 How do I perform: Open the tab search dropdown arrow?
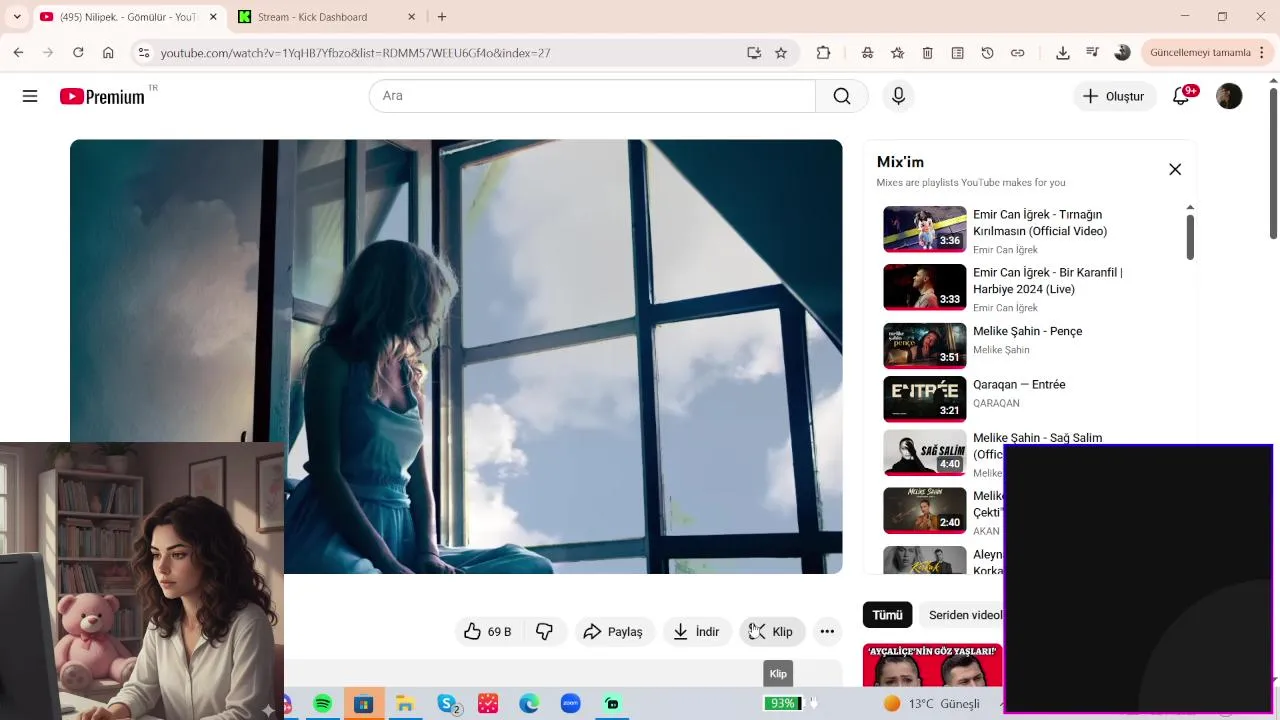[x=17, y=17]
